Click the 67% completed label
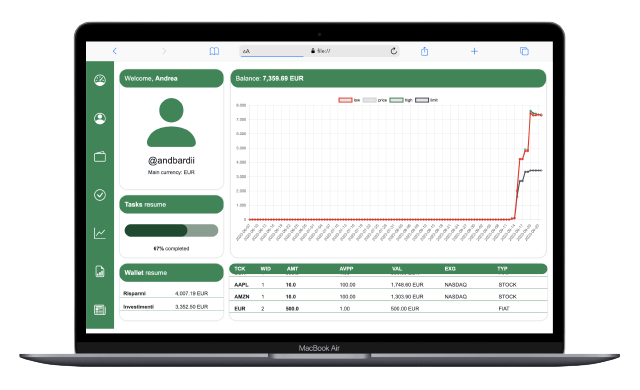The width and height of the screenshot is (640, 390). (x=171, y=248)
